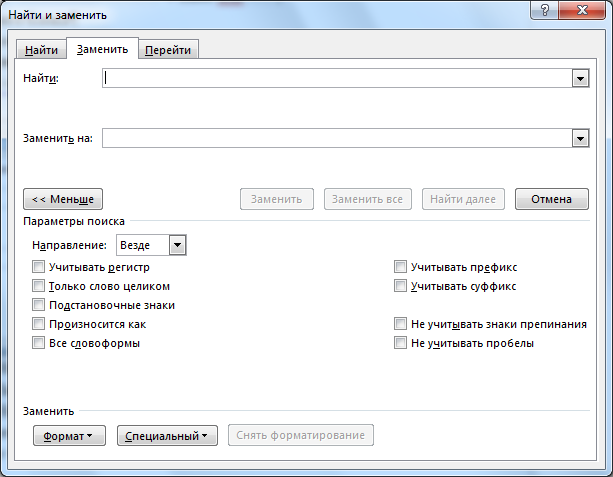Collapse options with Меньше button
Screen dimensions: 613x477
click(63, 199)
